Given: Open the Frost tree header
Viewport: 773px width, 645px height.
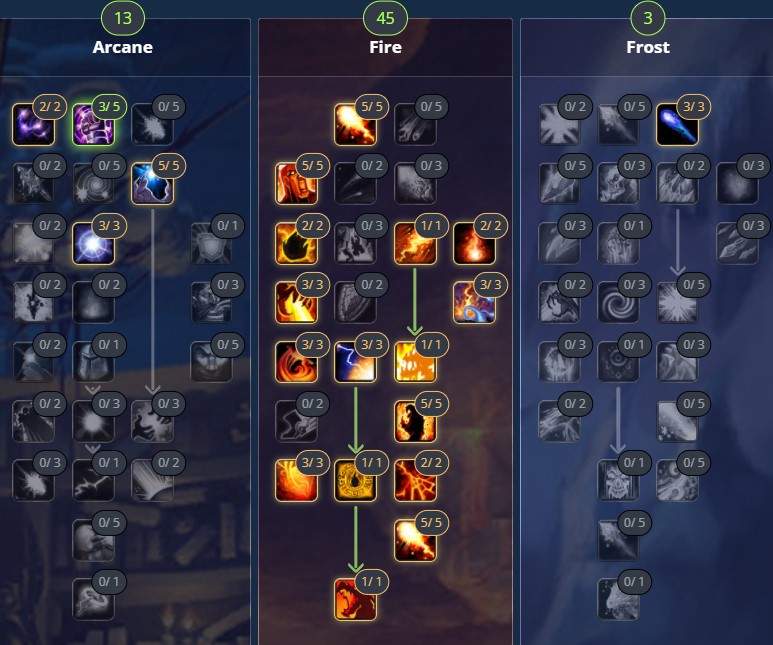Looking at the screenshot, I should click(x=648, y=47).
